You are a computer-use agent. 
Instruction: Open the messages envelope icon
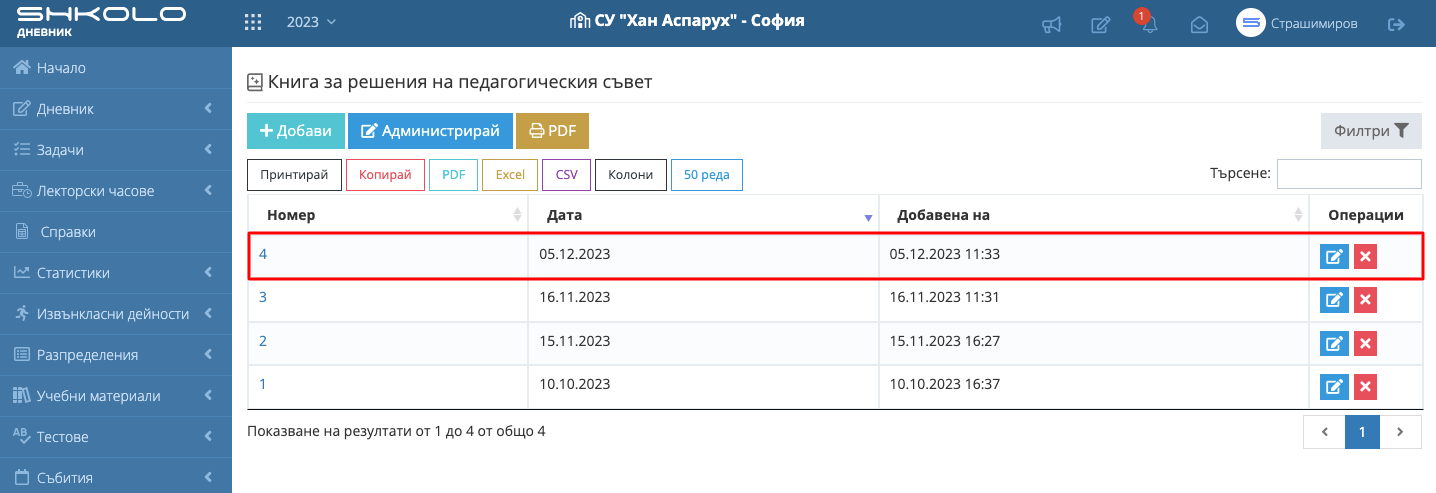(x=1199, y=24)
